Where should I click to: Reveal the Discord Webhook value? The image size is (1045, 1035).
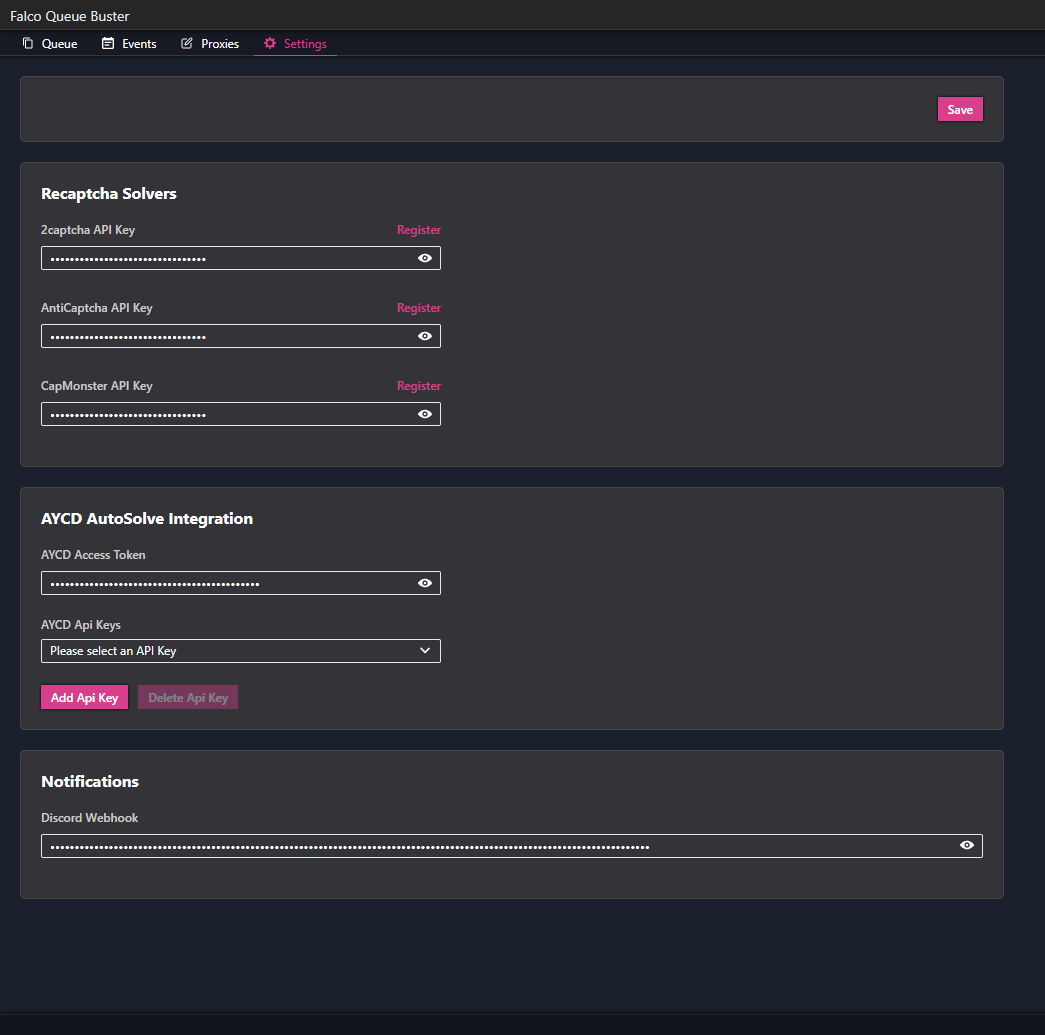tap(966, 845)
